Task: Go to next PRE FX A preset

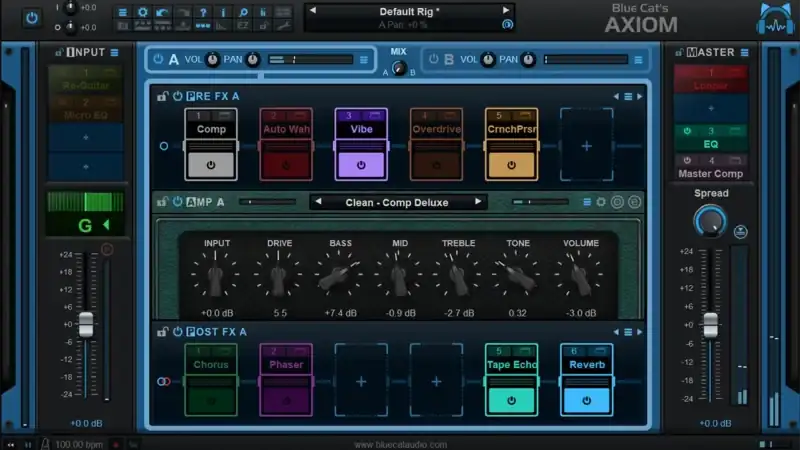Action: click(640, 96)
